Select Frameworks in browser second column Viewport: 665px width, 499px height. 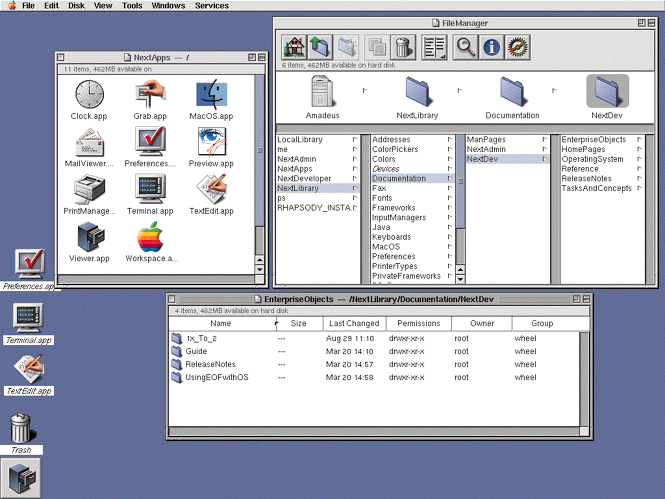pos(412,208)
